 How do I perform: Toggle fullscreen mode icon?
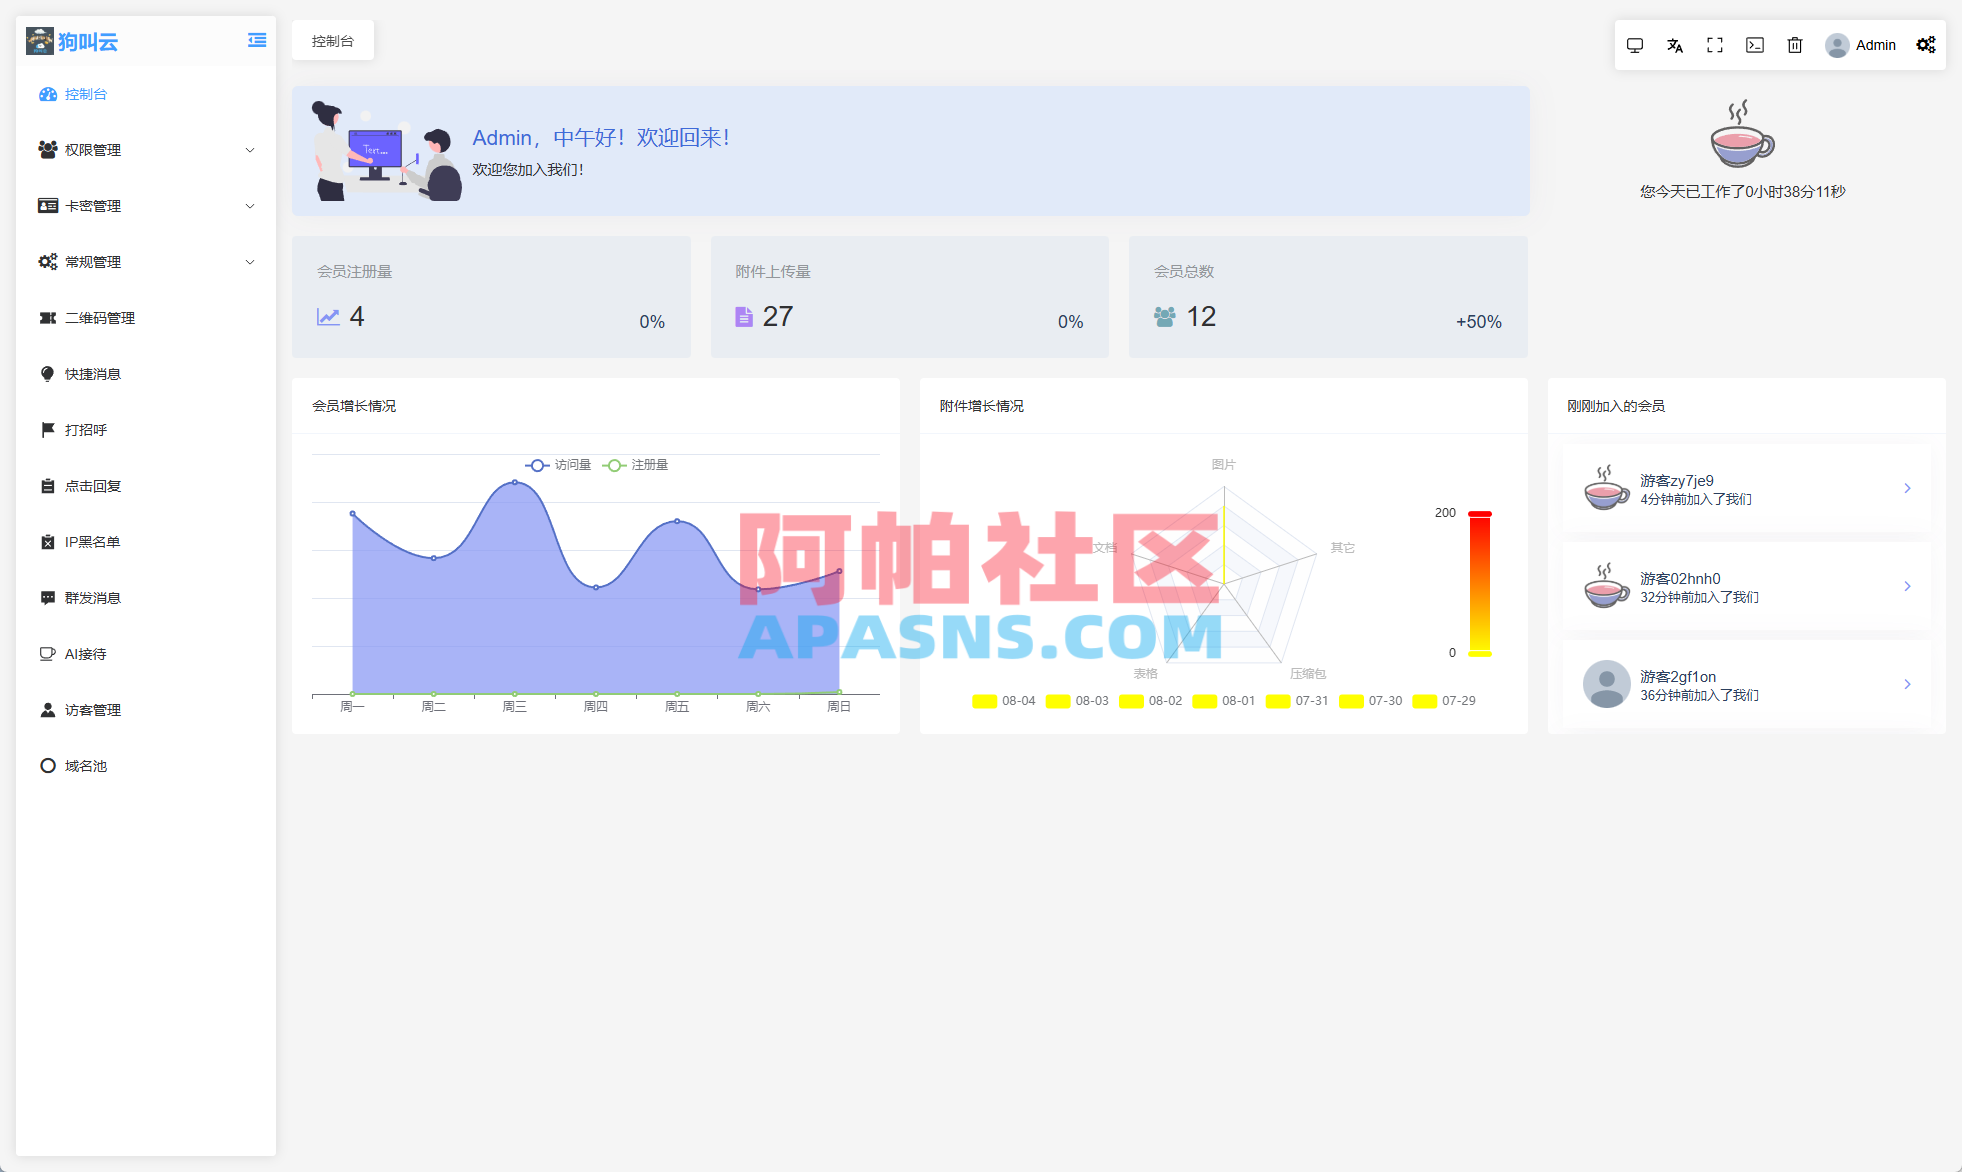pyautogui.click(x=1715, y=45)
